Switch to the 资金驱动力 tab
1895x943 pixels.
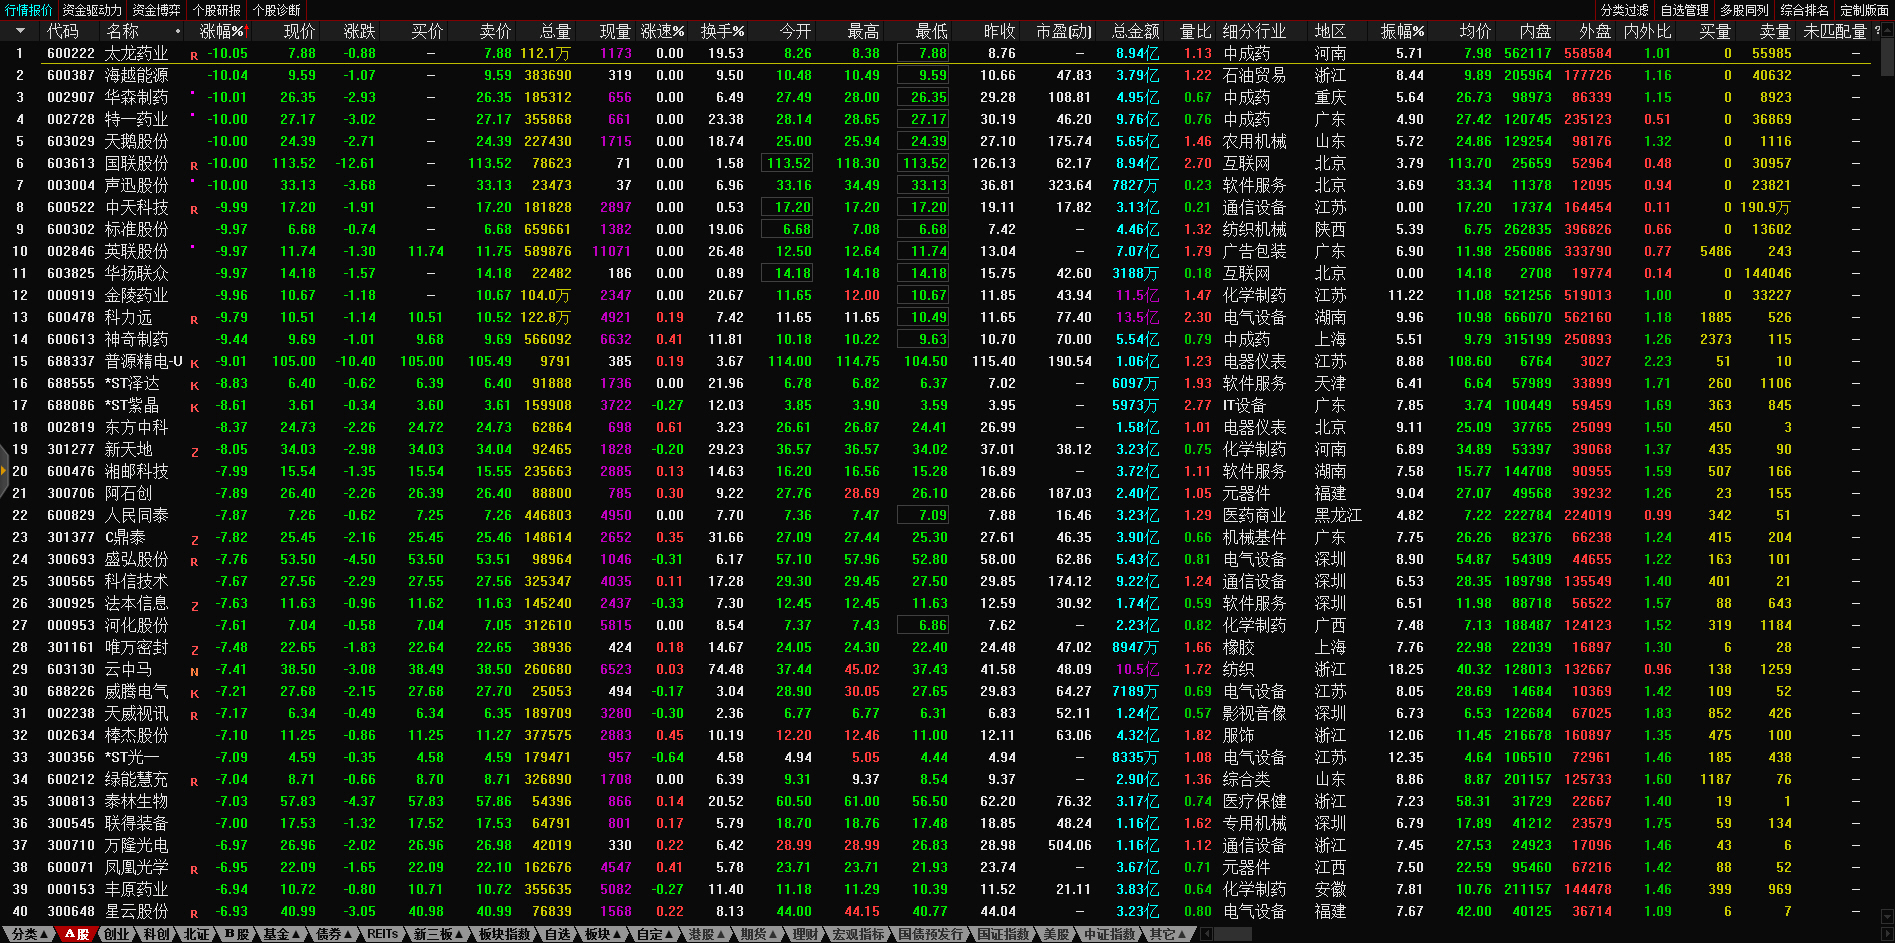[92, 10]
